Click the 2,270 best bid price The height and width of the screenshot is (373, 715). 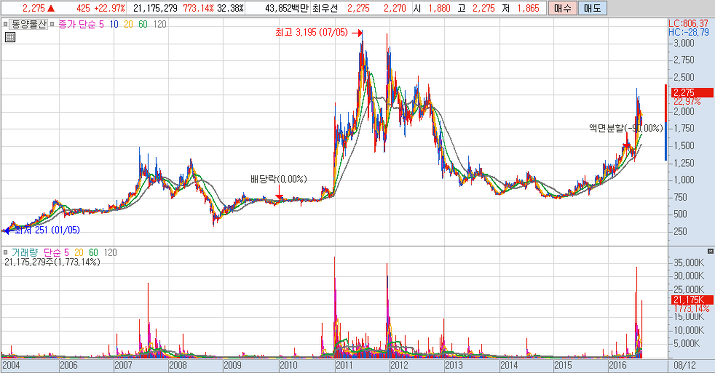point(395,8)
